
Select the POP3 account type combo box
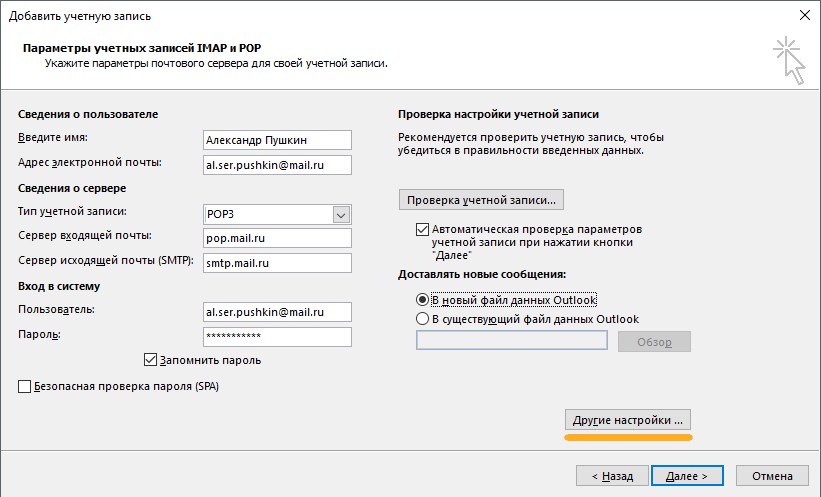coord(277,215)
